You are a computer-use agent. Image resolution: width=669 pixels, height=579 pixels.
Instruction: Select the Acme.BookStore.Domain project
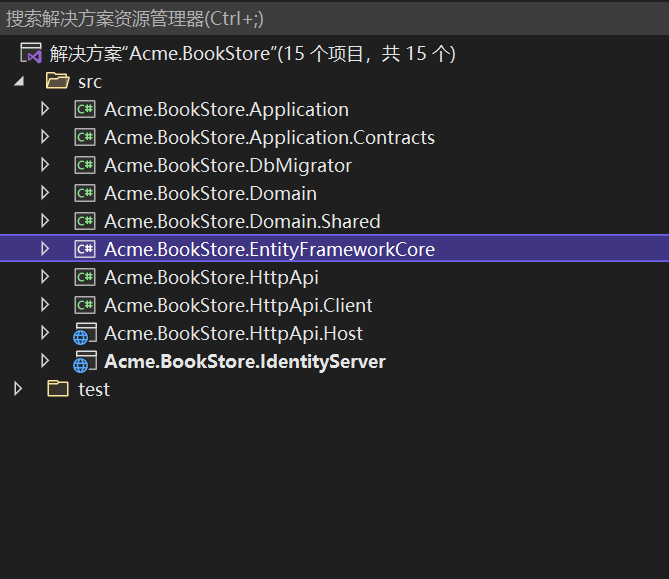(x=210, y=193)
